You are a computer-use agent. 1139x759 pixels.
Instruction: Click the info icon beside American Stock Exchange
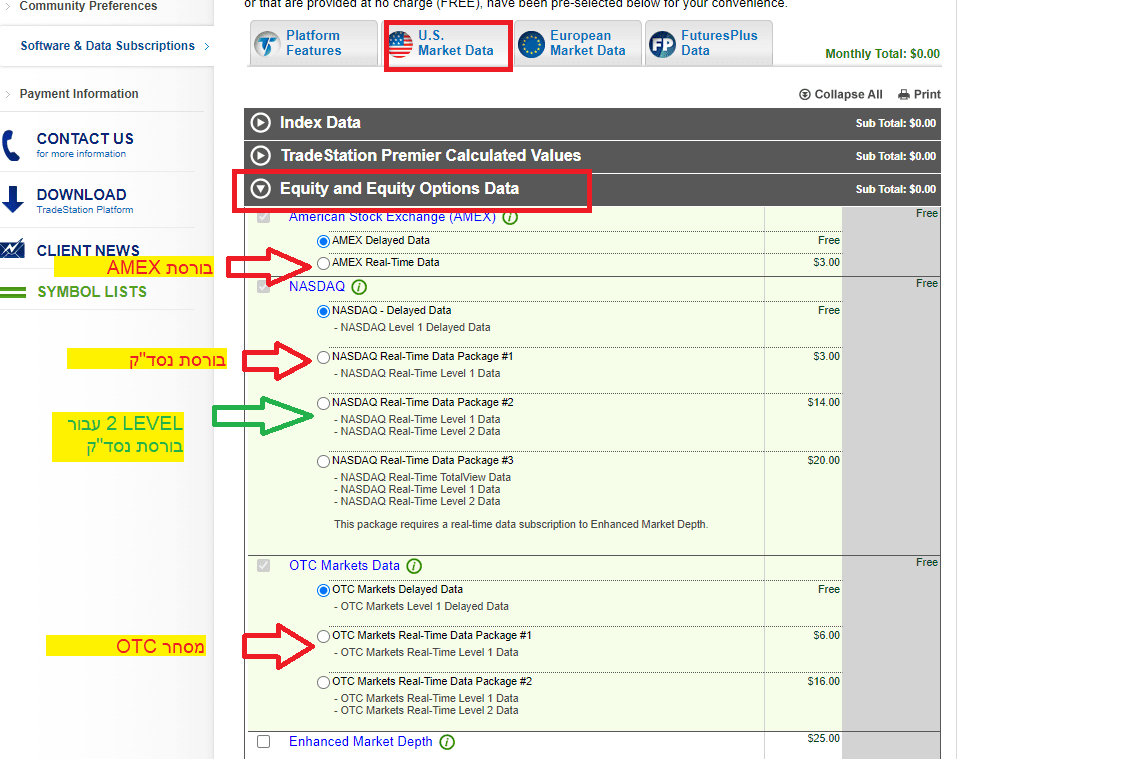pos(510,217)
